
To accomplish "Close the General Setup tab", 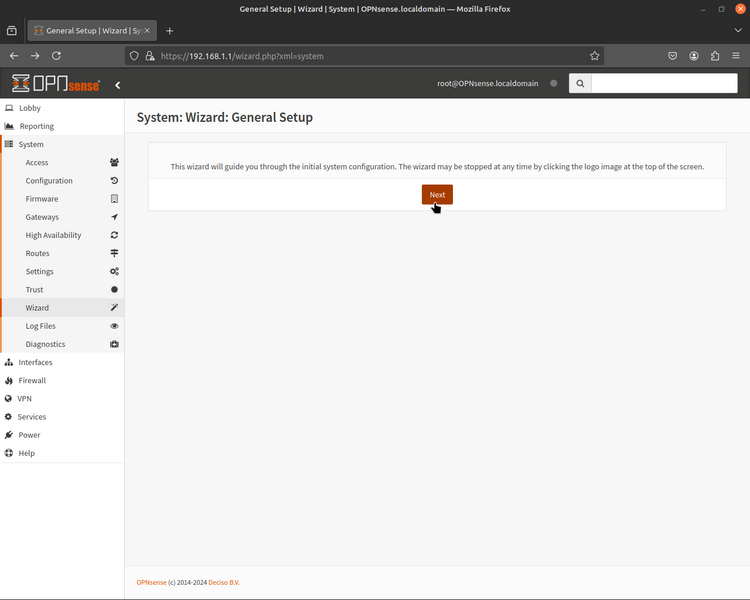I will coord(147,31).
